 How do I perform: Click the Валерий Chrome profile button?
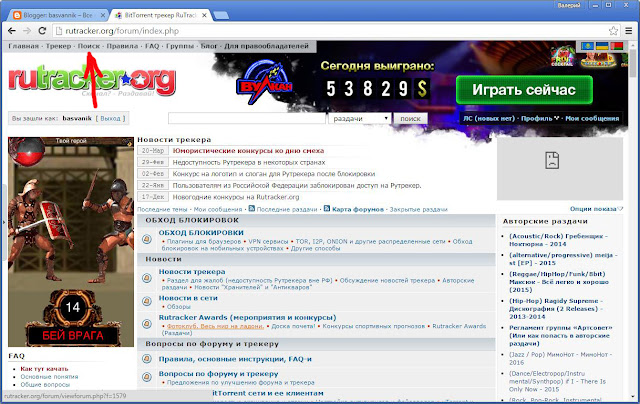569,5
